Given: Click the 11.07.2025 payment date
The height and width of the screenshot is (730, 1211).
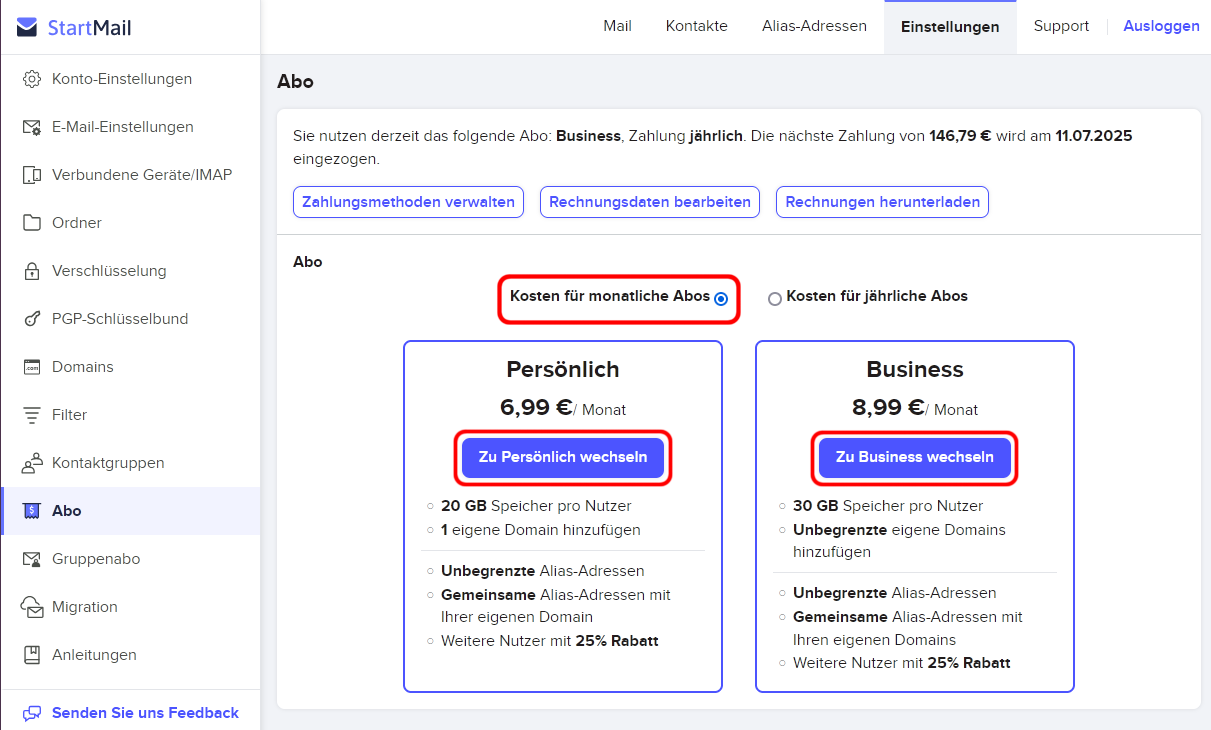Looking at the screenshot, I should coord(1094,136).
